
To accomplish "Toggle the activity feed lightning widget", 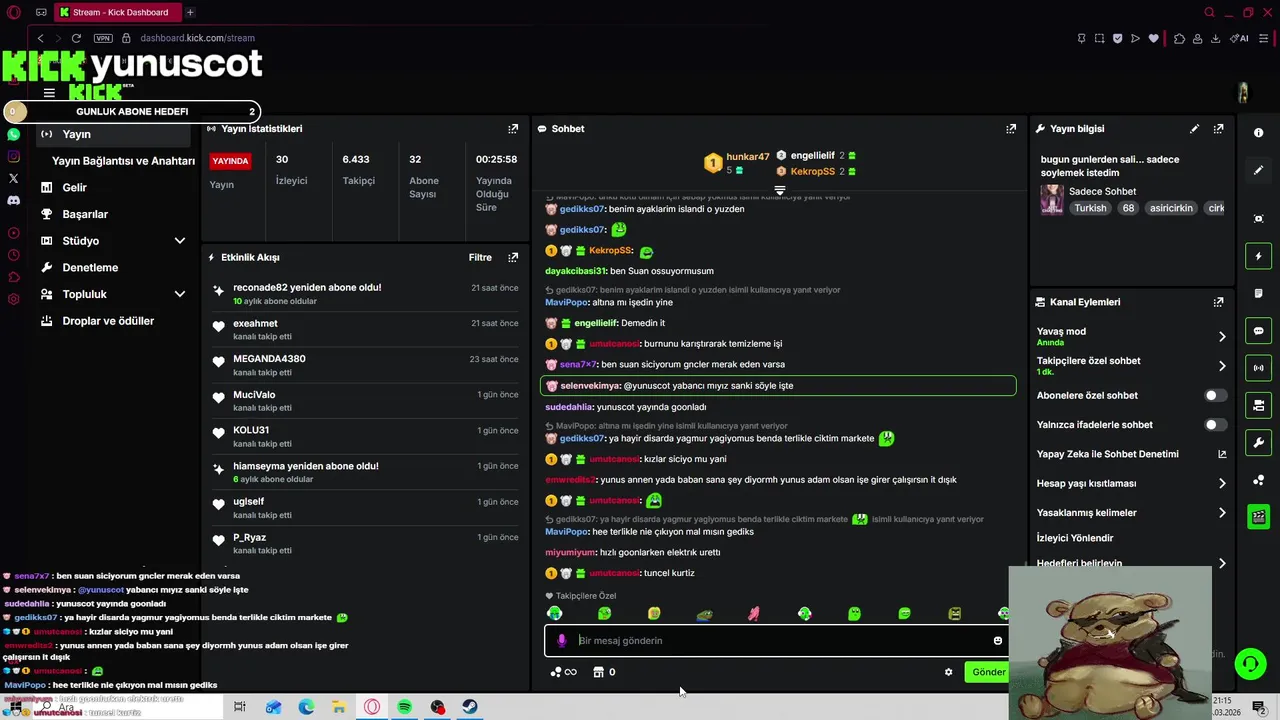I will click(x=1259, y=257).
